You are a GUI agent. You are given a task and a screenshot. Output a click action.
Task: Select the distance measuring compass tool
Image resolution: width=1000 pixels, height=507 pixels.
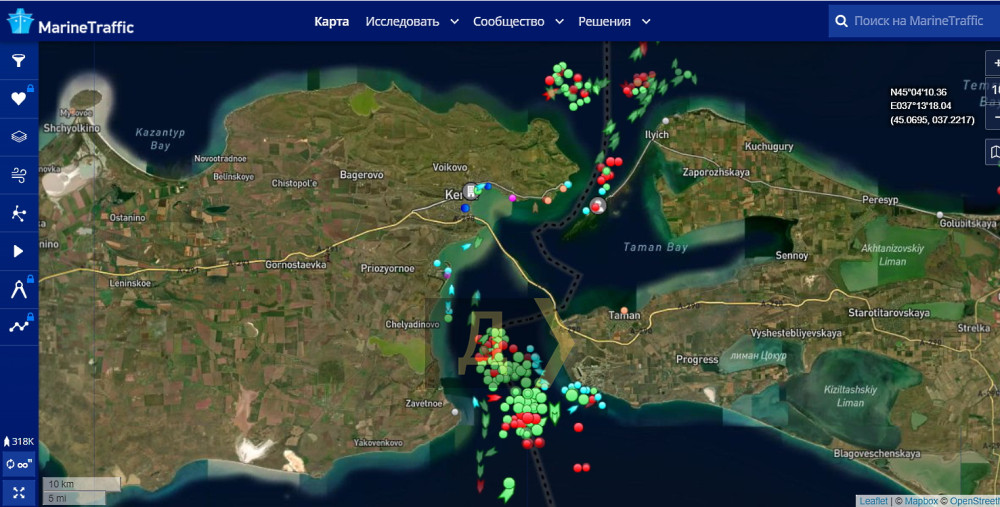pyautogui.click(x=18, y=289)
